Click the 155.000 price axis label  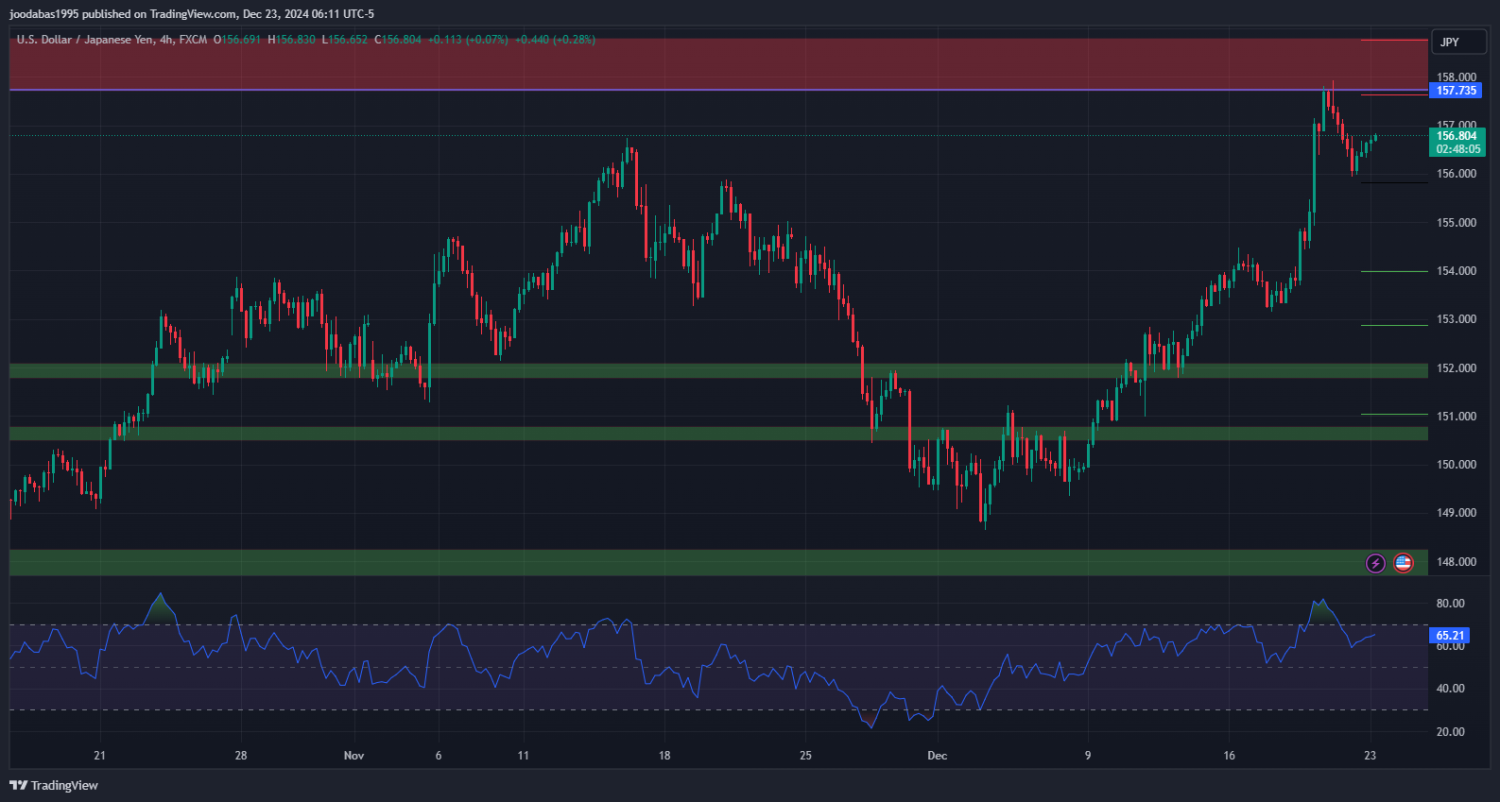1456,222
